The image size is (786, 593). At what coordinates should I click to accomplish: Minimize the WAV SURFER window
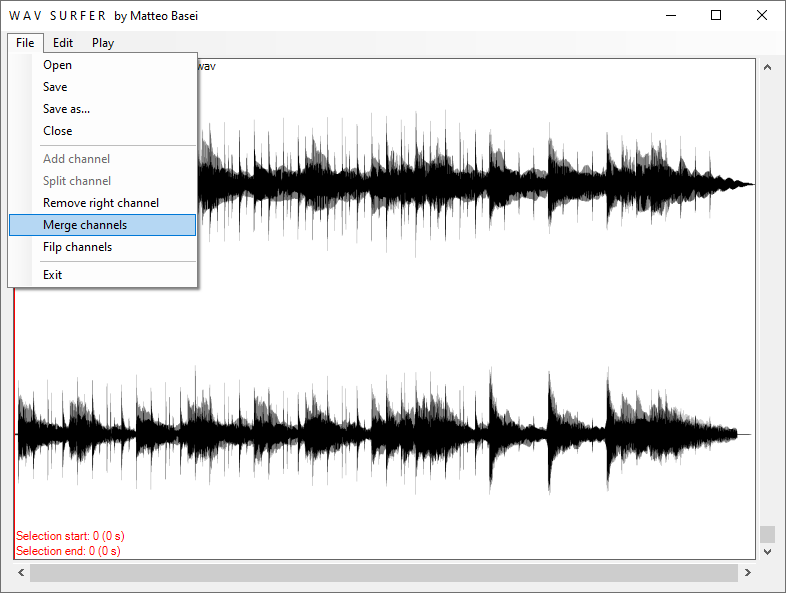(x=671, y=15)
